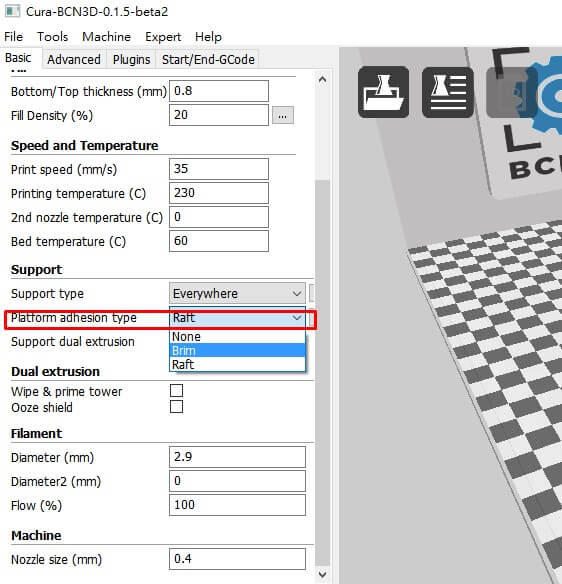Click the Cura application icon in title bar
Screen dimensions: 562x584
[x=12, y=11]
